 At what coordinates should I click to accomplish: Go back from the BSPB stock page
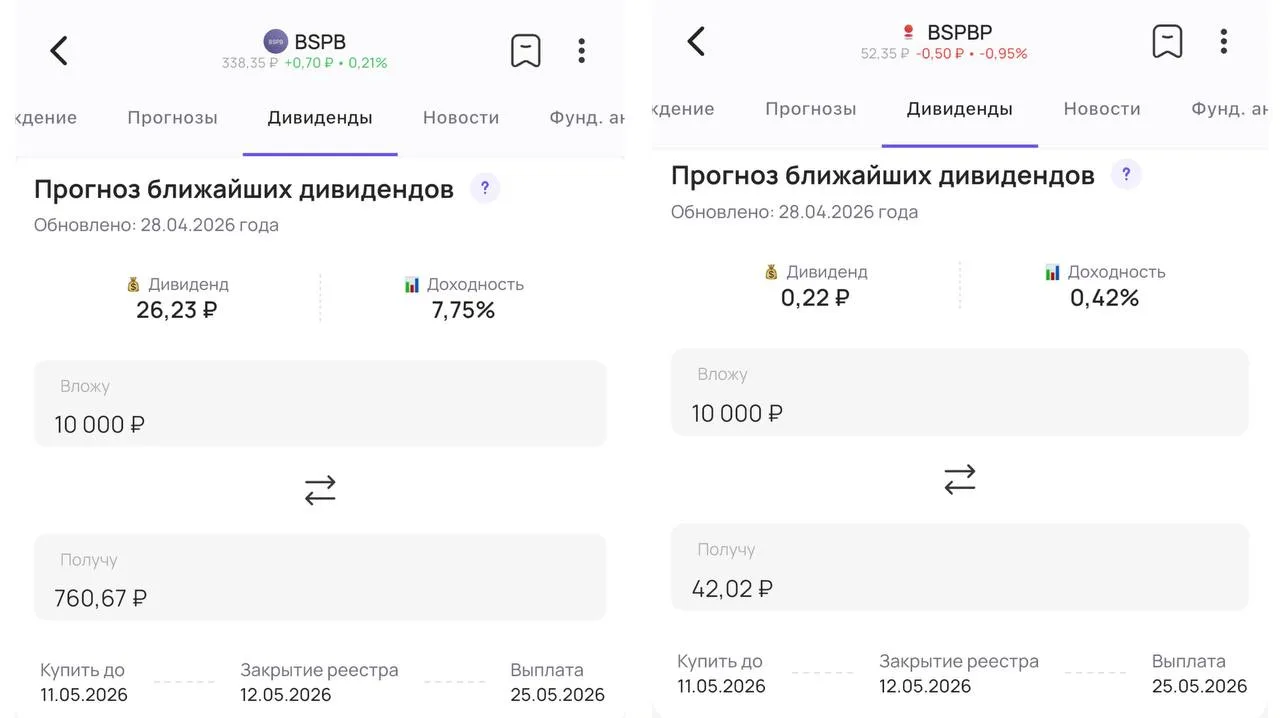[59, 50]
